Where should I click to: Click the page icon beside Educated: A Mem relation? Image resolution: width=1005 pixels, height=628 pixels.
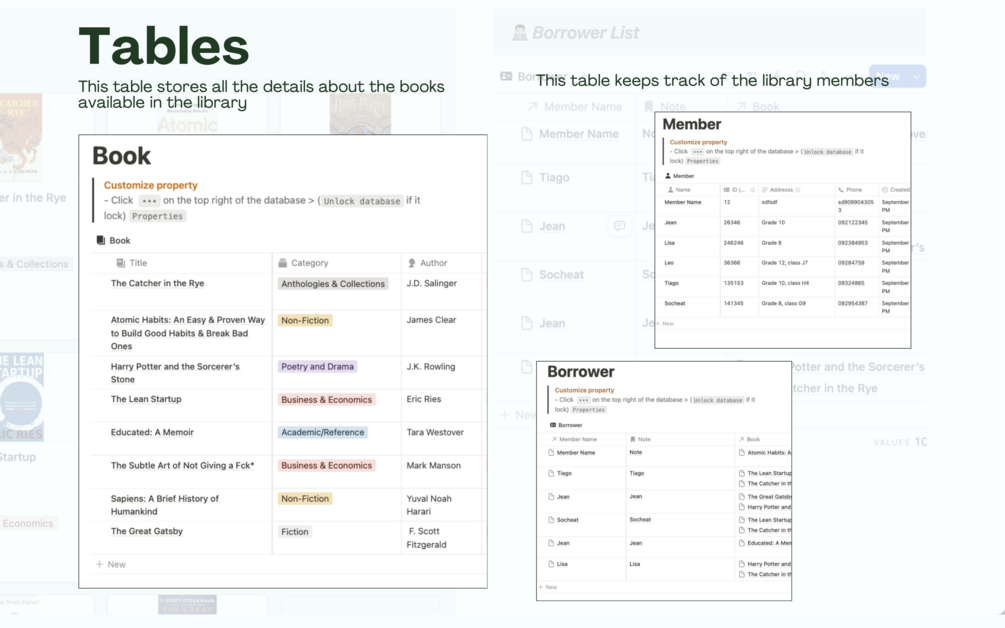click(x=742, y=543)
